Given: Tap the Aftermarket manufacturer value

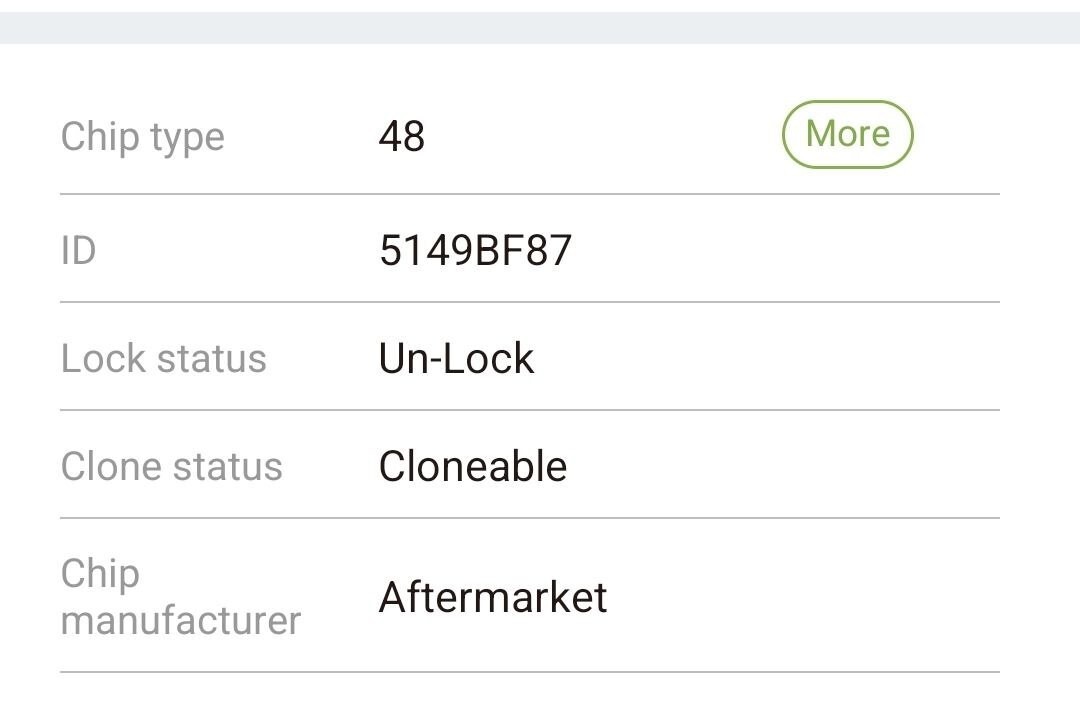Looking at the screenshot, I should tap(493, 597).
